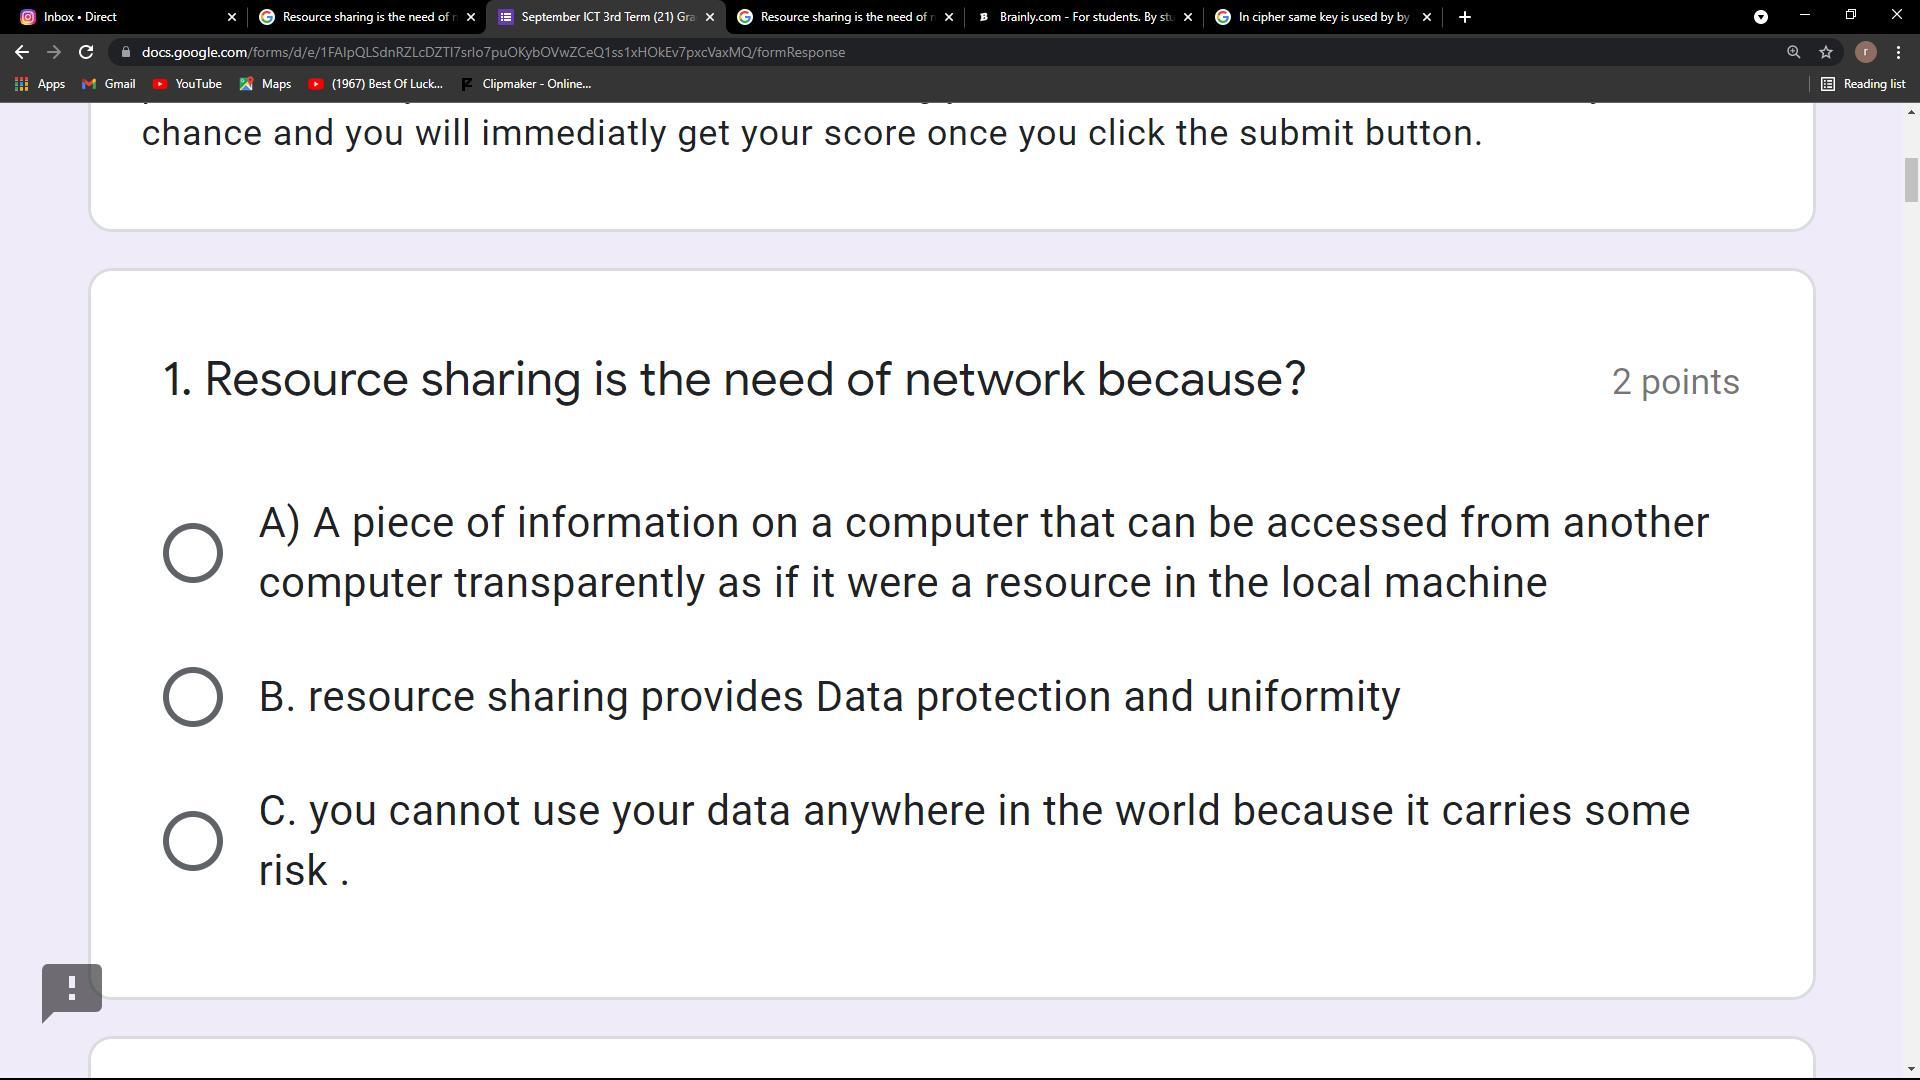Select option B about Data protection

click(x=193, y=697)
